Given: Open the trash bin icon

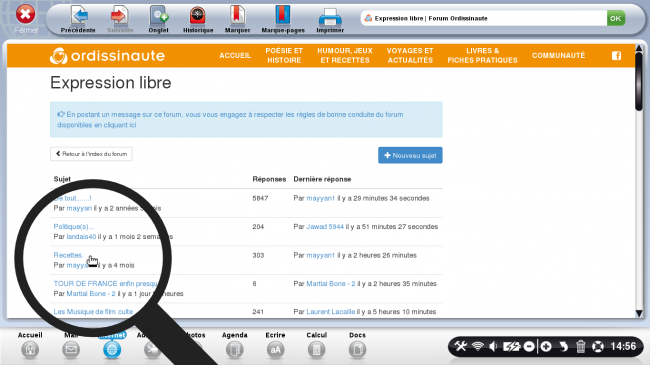Looking at the screenshot, I should click(580, 346).
